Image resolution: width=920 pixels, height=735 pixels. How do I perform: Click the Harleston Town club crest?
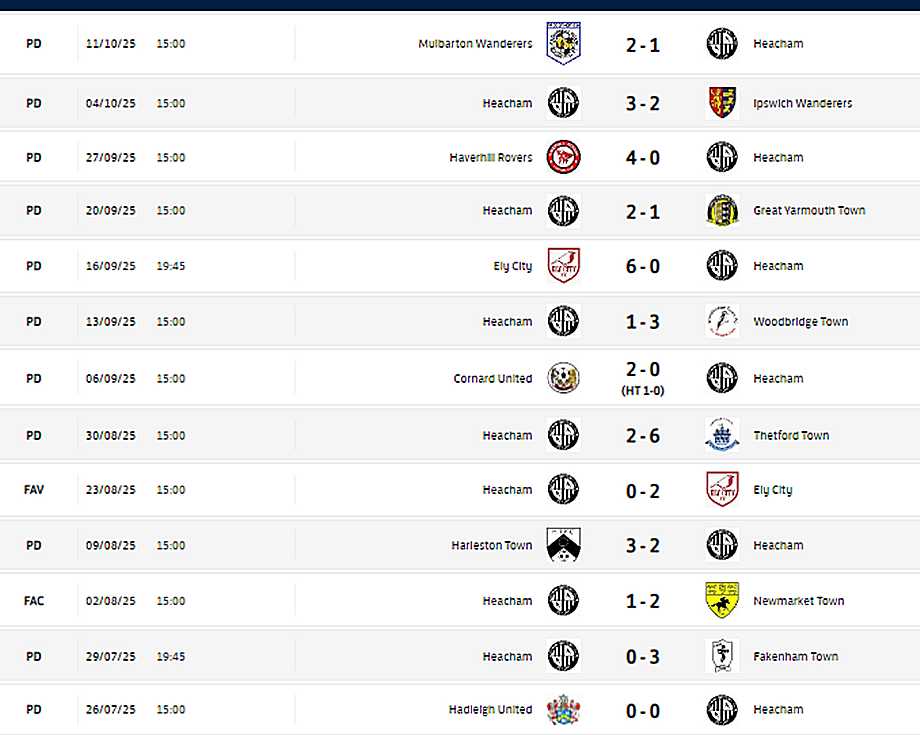[x=563, y=545]
